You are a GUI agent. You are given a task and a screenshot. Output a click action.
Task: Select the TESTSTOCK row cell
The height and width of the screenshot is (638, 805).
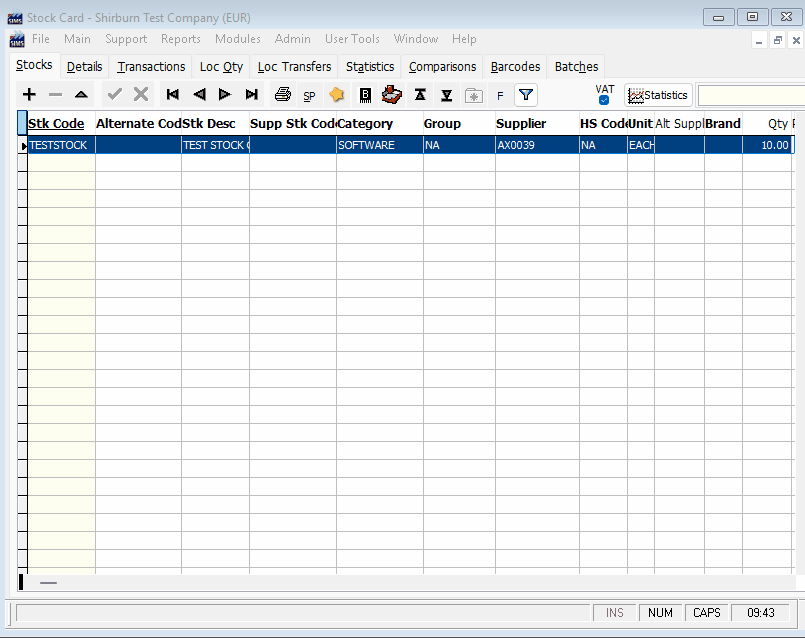(x=60, y=145)
